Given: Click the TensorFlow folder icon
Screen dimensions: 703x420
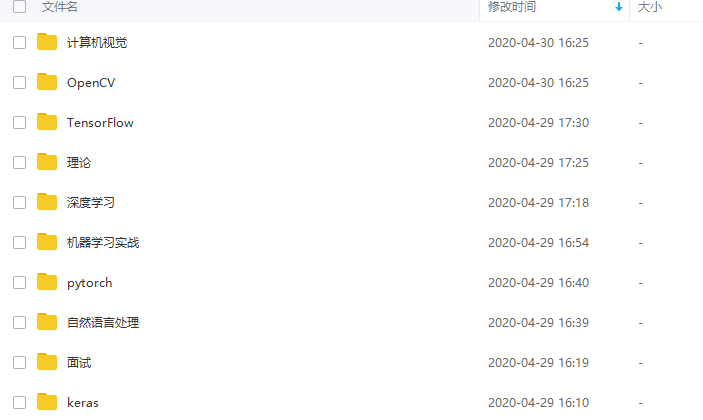Looking at the screenshot, I should click(x=47, y=121).
